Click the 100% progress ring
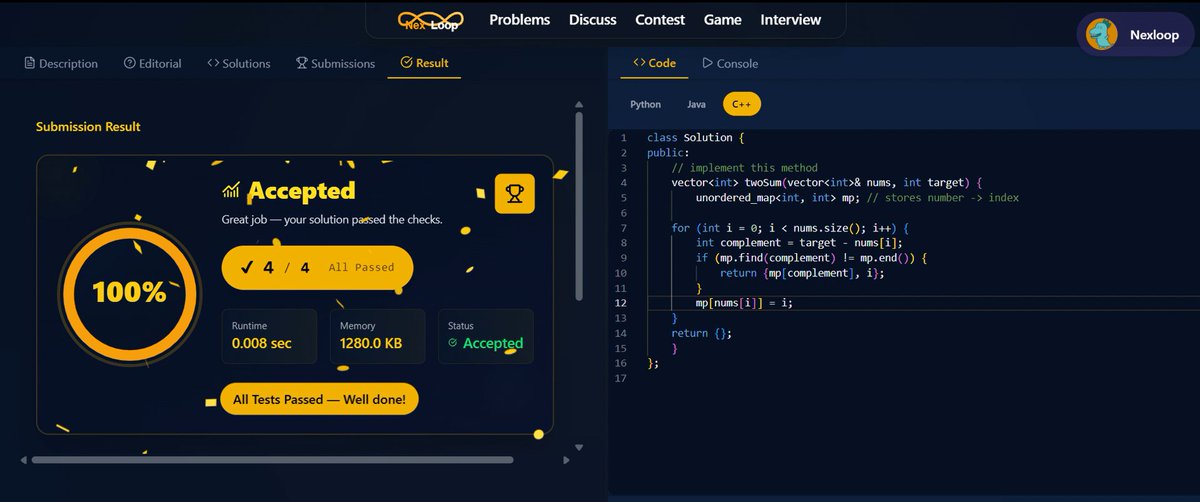The image size is (1200, 502). point(129,292)
